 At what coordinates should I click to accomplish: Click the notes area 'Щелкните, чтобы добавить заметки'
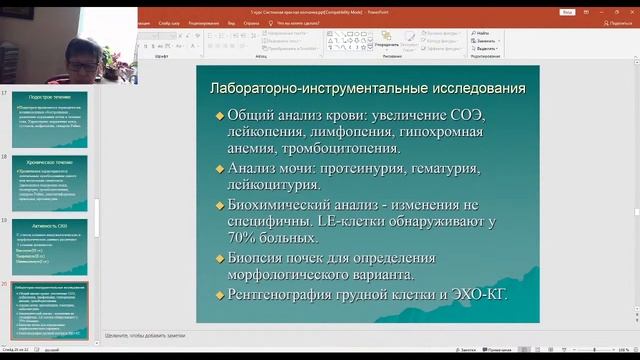(145, 336)
